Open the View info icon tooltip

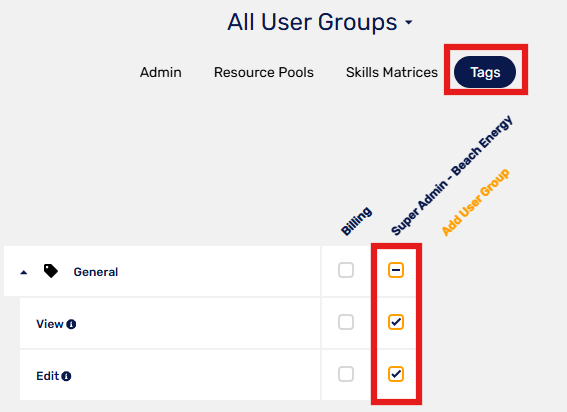pyautogui.click(x=71, y=324)
